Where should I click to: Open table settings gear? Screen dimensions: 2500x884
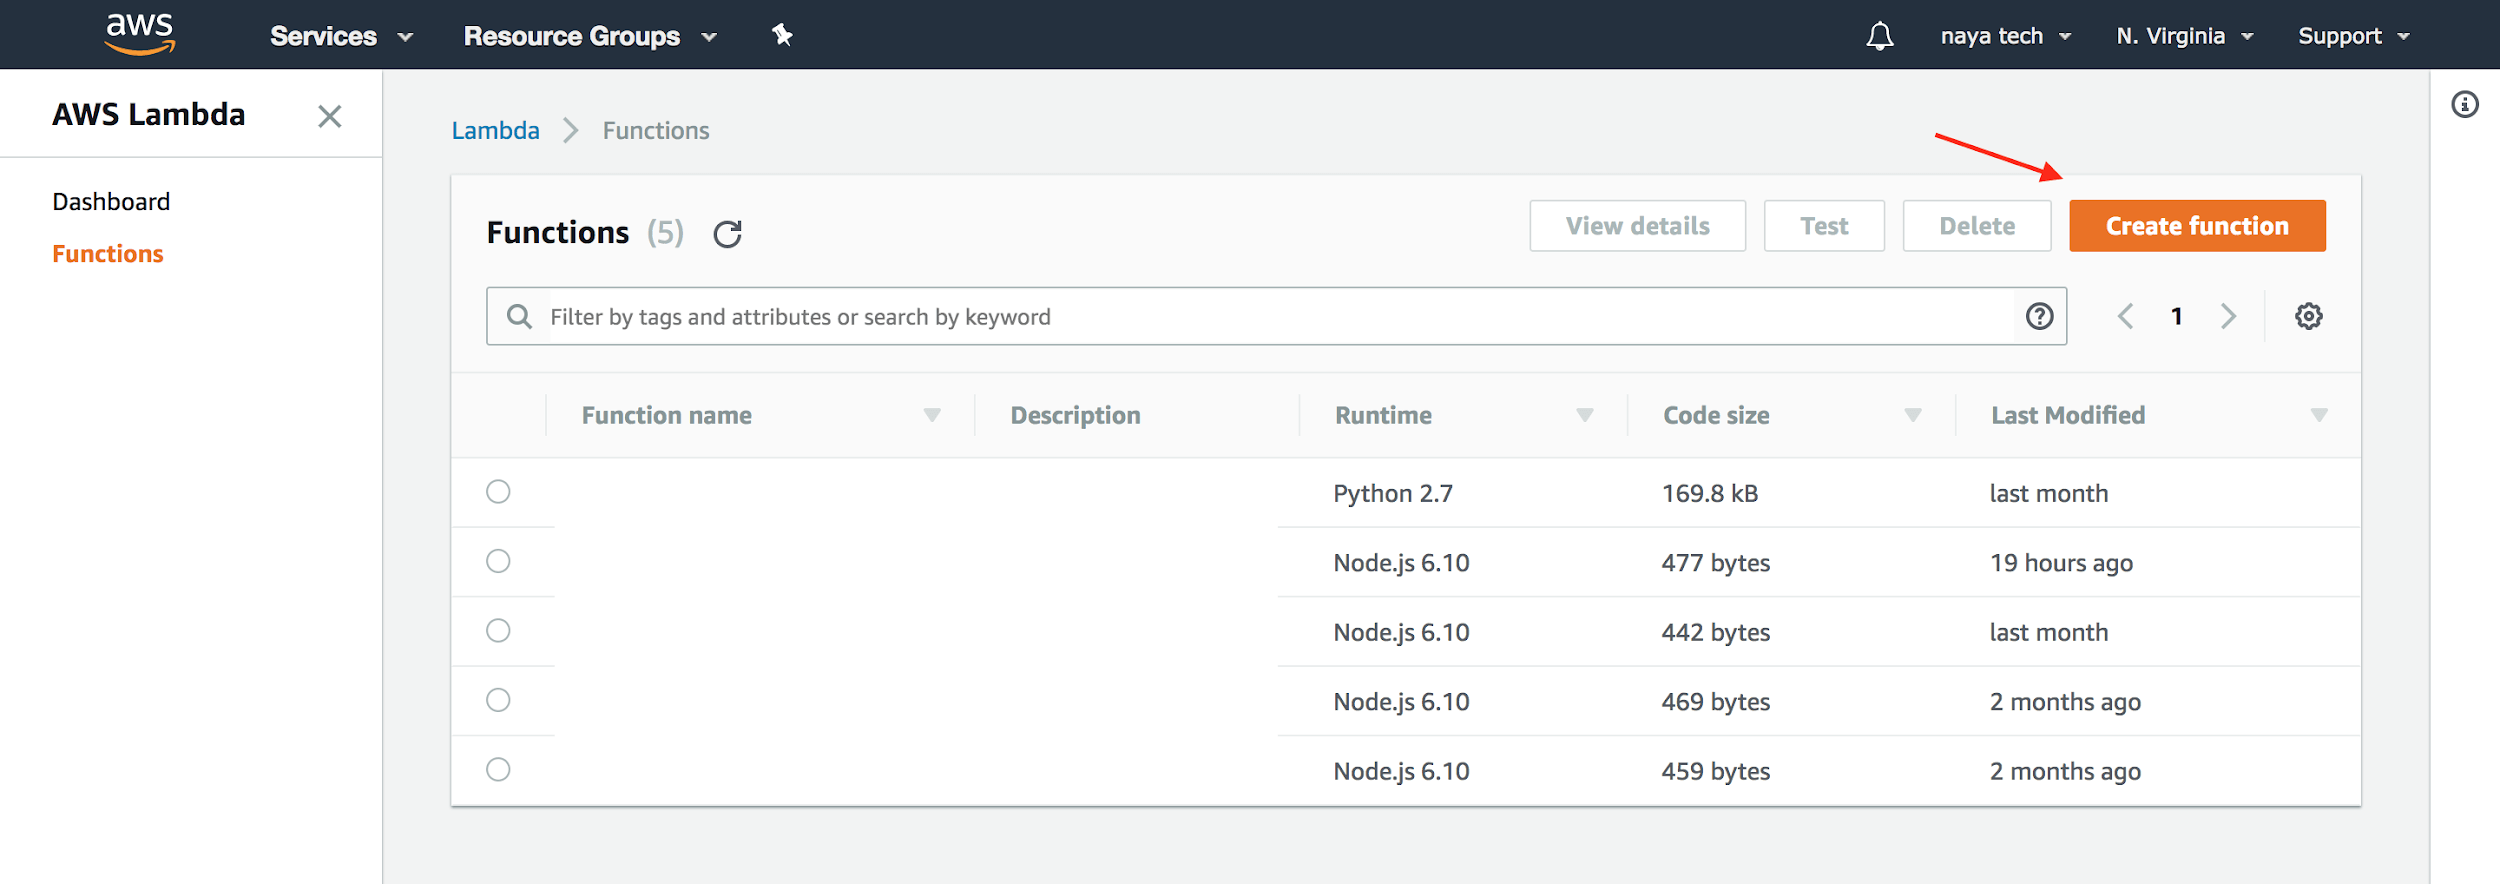(2309, 316)
